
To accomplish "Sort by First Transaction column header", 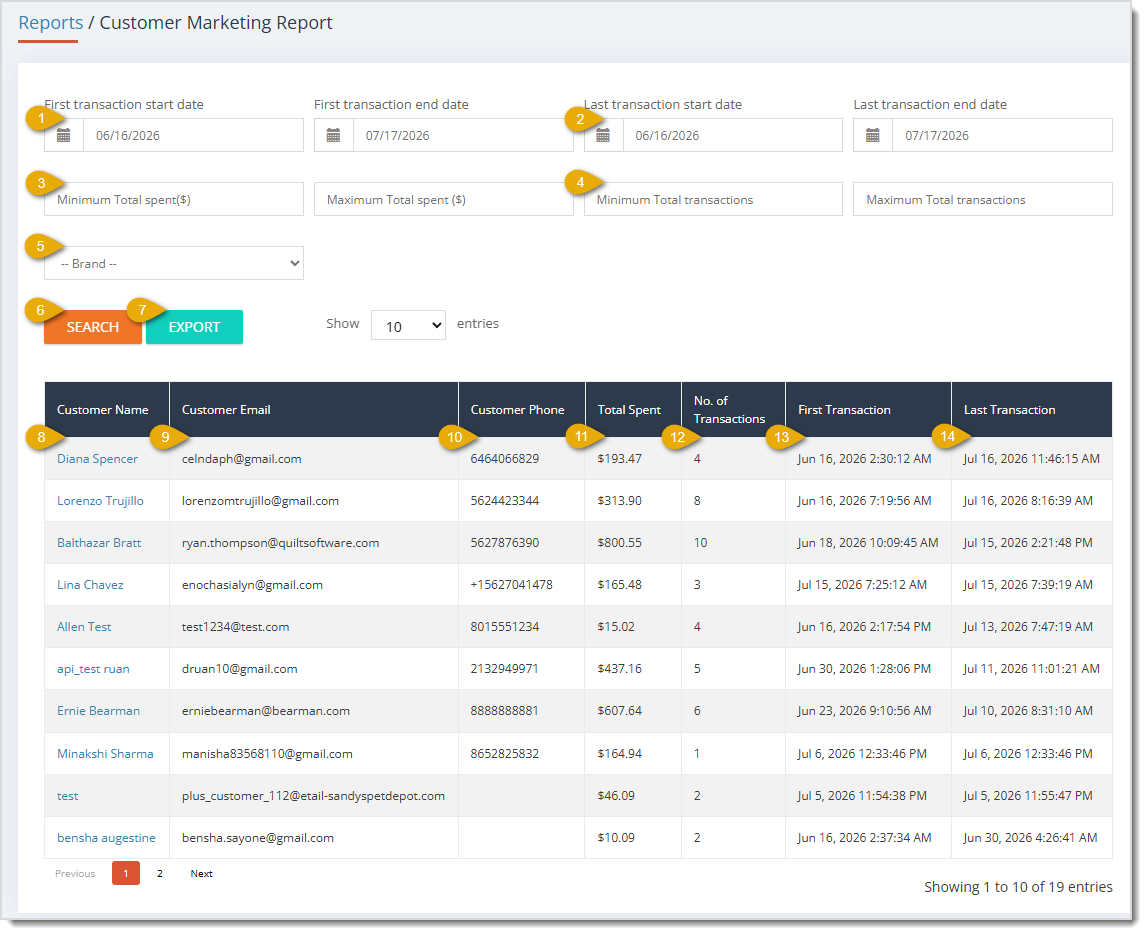I will click(868, 410).
